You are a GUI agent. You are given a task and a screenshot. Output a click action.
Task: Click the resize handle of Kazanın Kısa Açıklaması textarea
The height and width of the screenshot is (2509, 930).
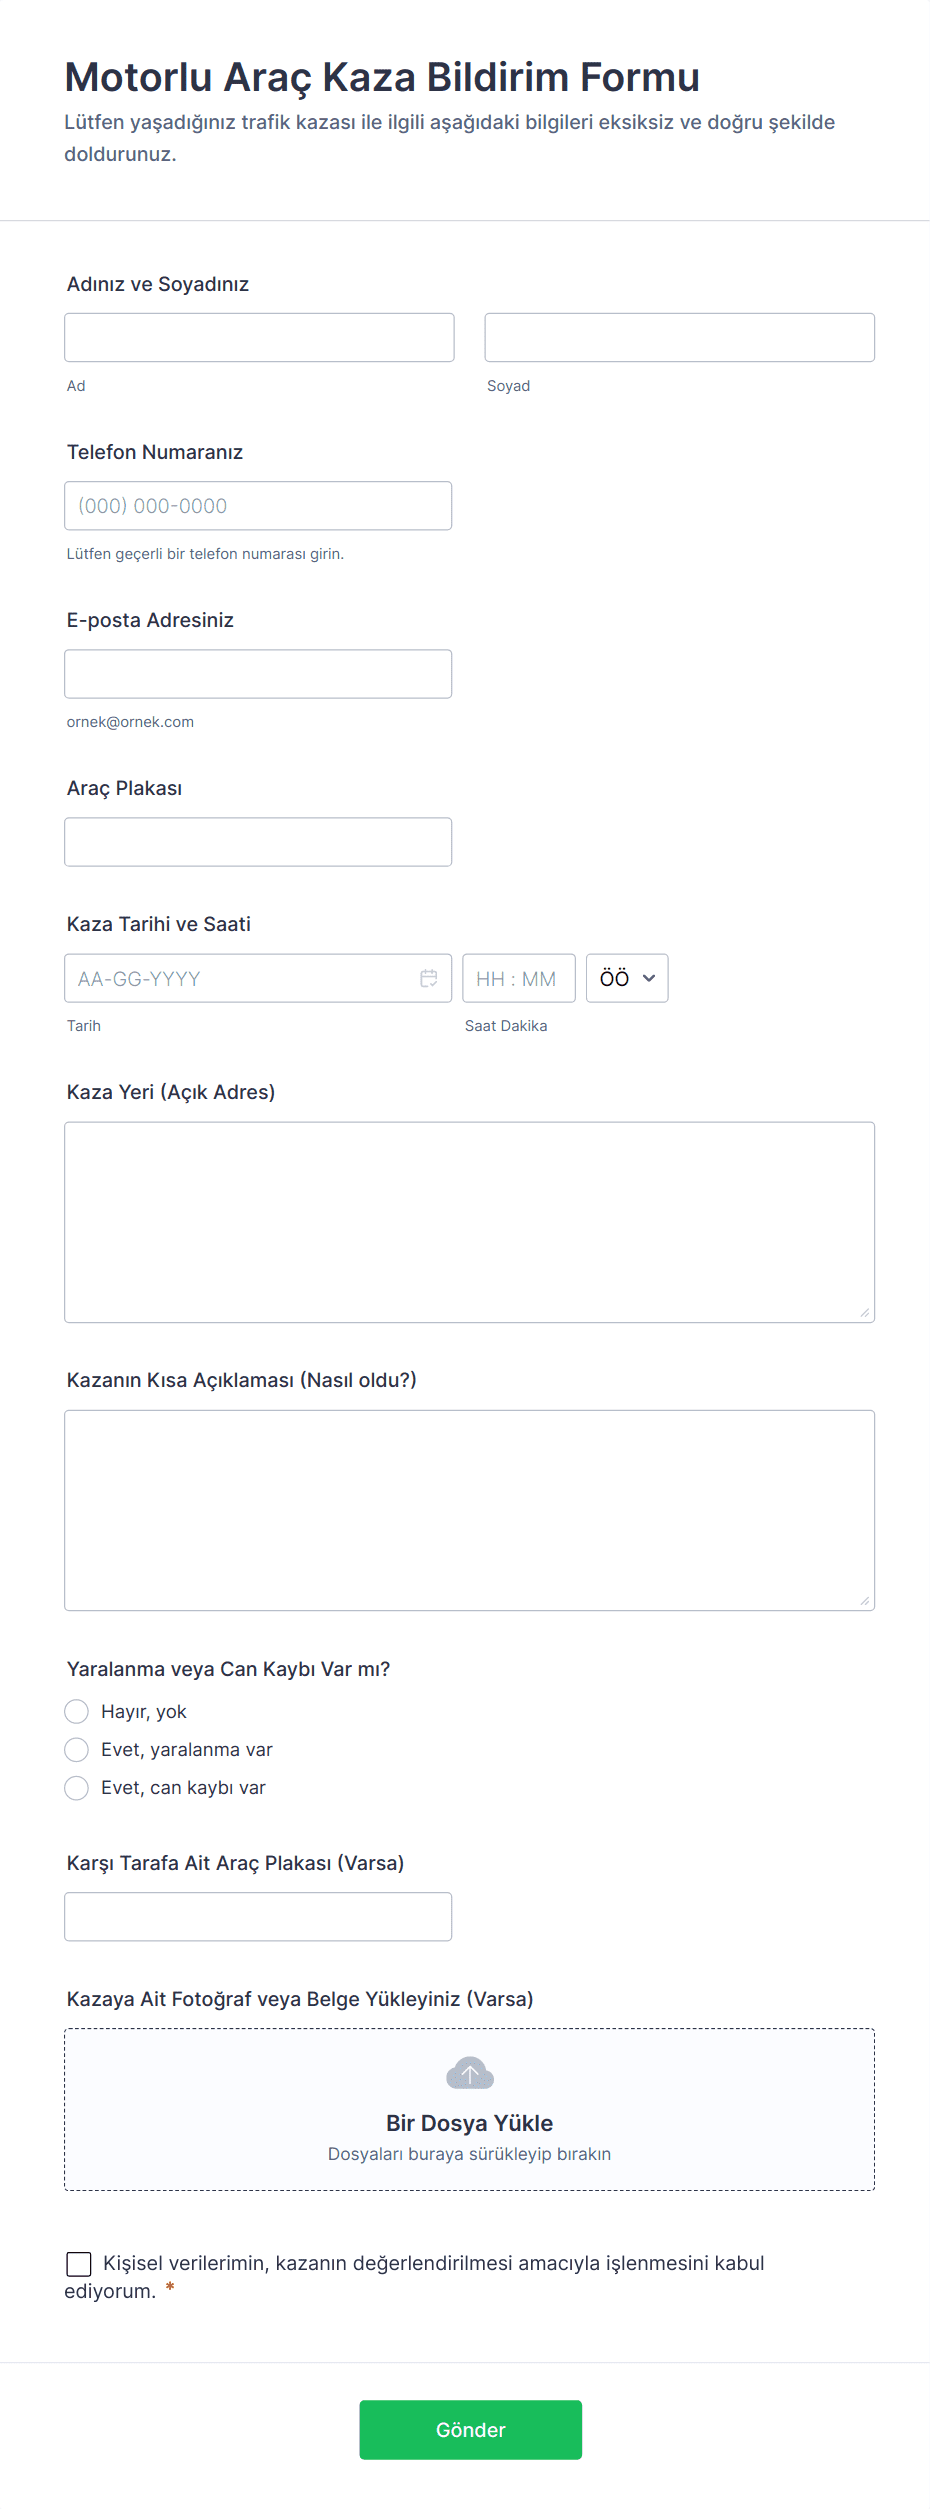click(x=865, y=1600)
